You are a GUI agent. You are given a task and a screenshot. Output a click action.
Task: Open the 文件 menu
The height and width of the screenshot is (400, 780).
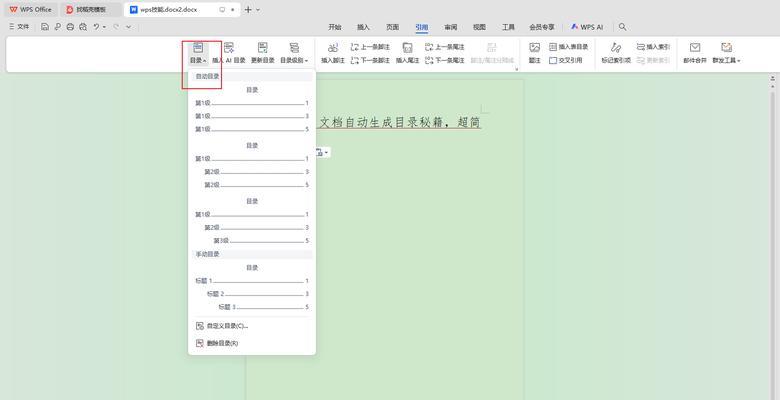tap(19, 27)
